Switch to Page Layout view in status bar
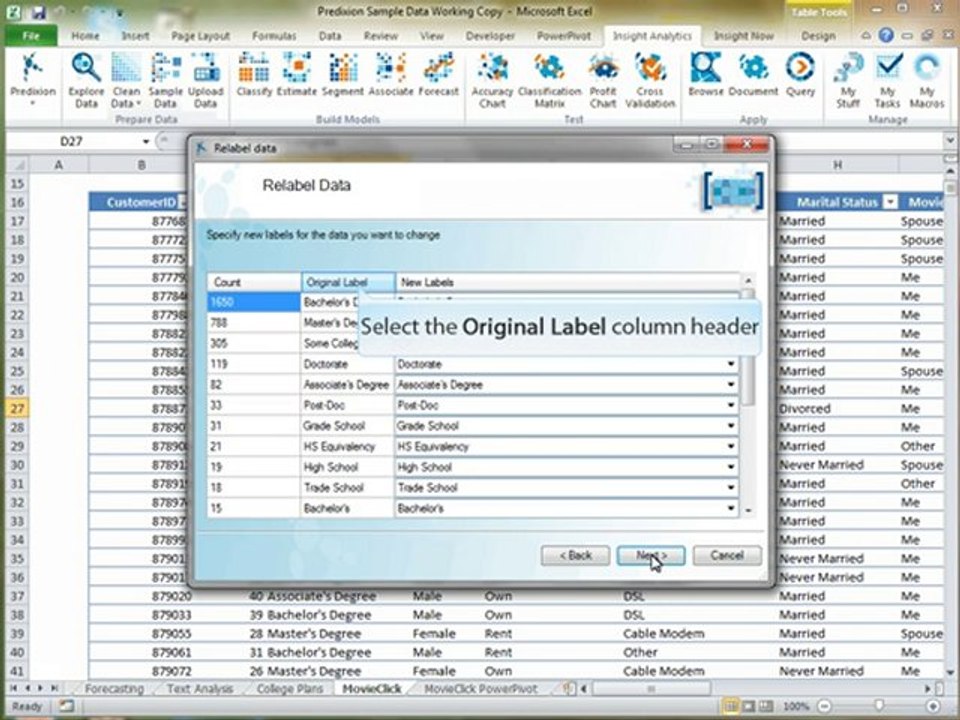 pos(748,706)
